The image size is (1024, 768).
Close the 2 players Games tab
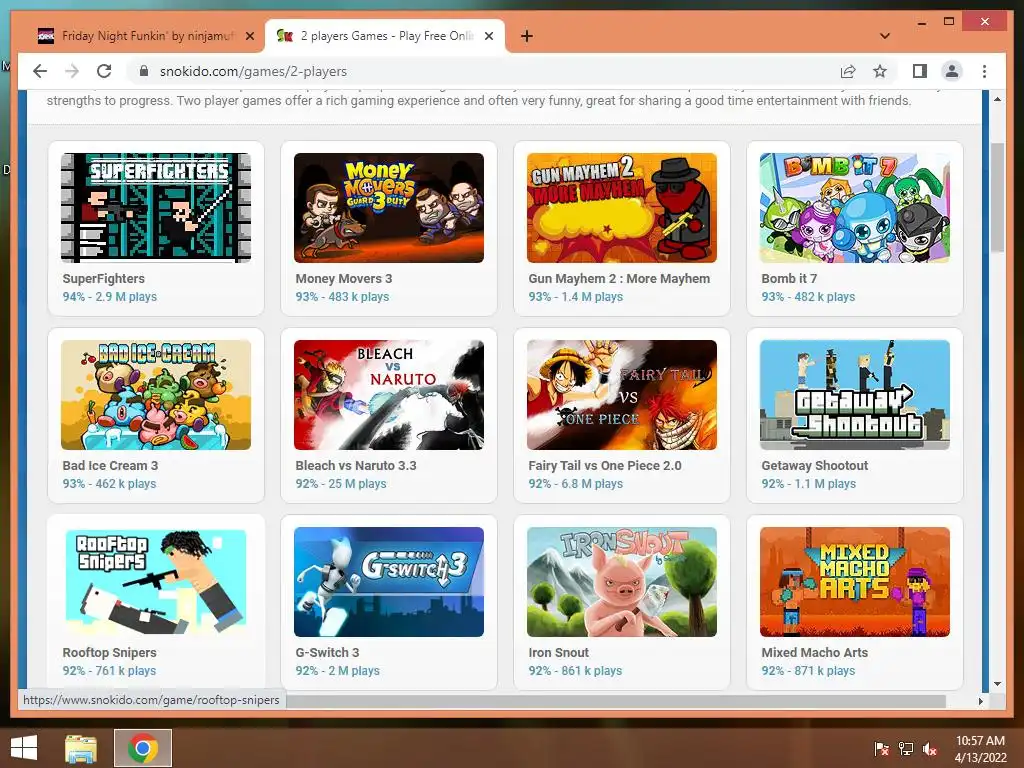(488, 36)
